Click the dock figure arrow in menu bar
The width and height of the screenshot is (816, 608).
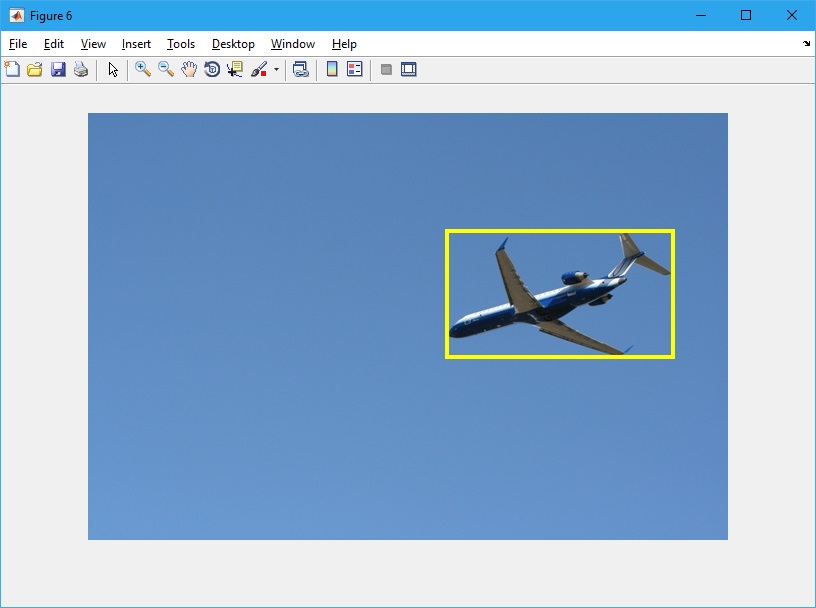[806, 44]
